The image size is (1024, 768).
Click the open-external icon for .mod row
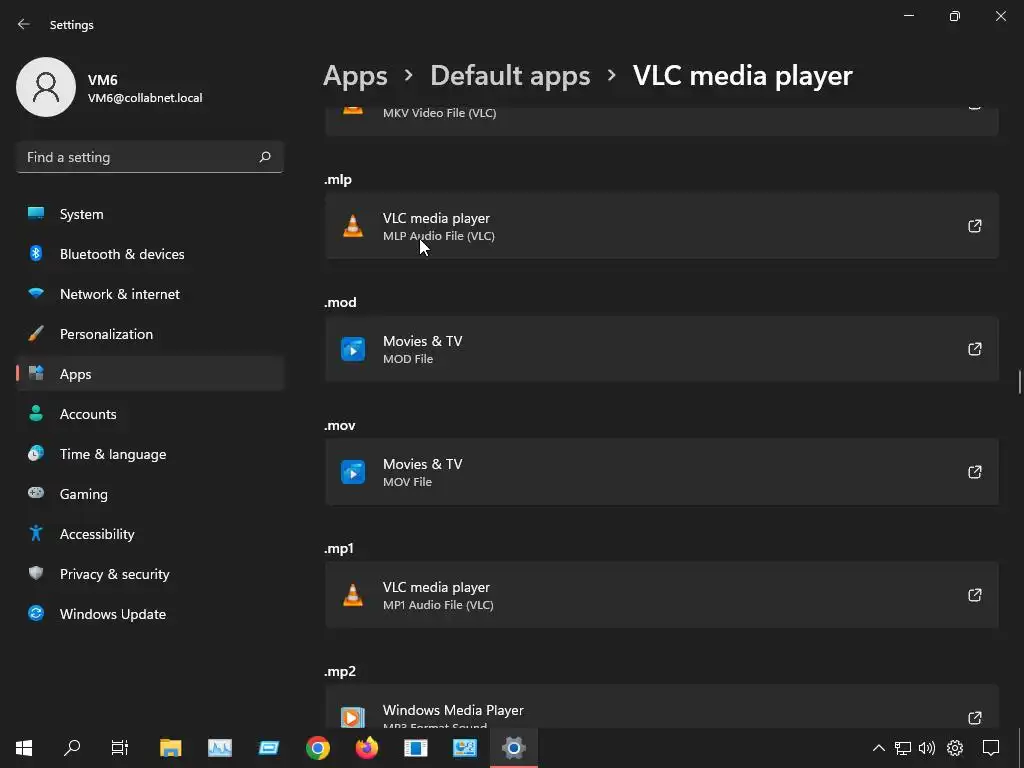pyautogui.click(x=974, y=349)
